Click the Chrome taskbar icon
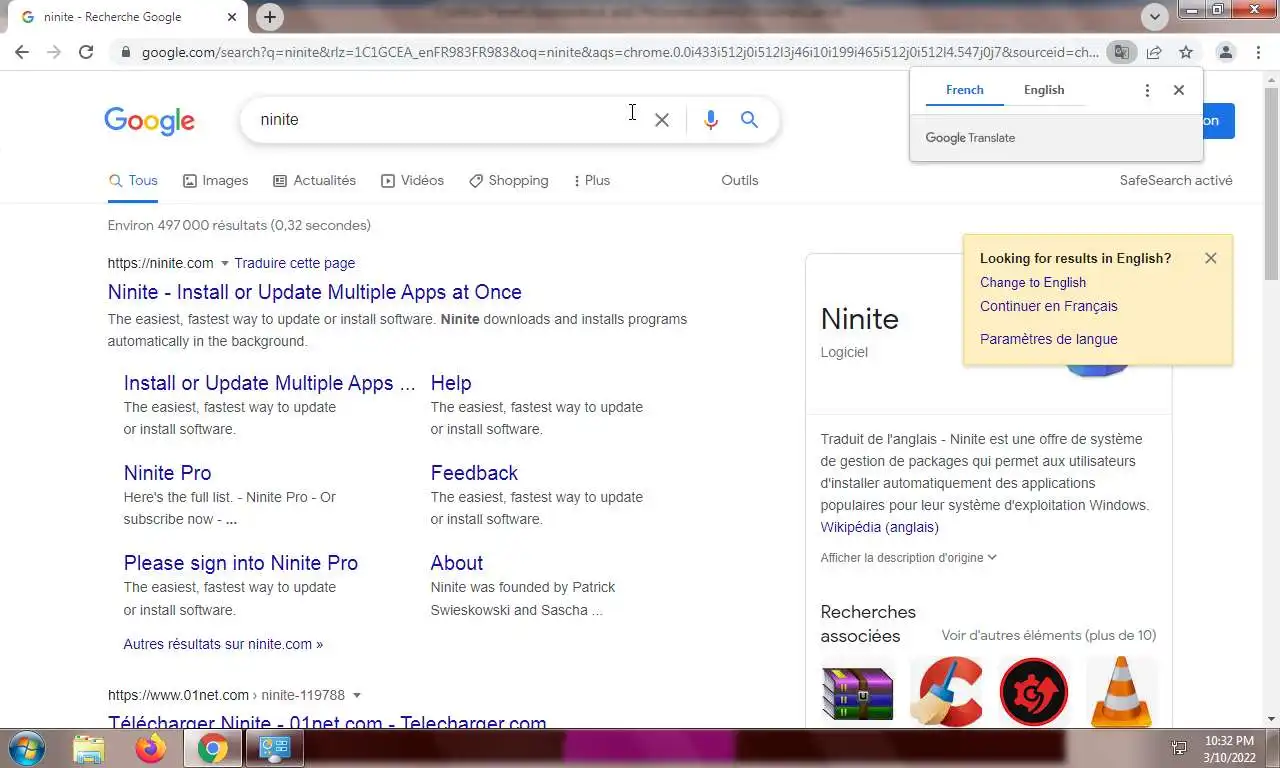The height and width of the screenshot is (768, 1280). 212,748
